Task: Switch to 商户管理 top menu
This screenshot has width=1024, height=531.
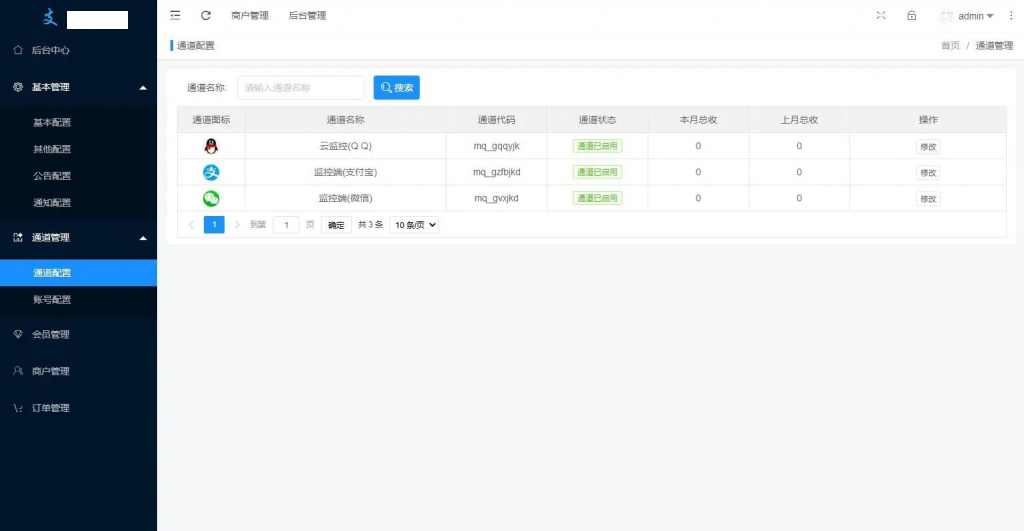Action: (249, 16)
